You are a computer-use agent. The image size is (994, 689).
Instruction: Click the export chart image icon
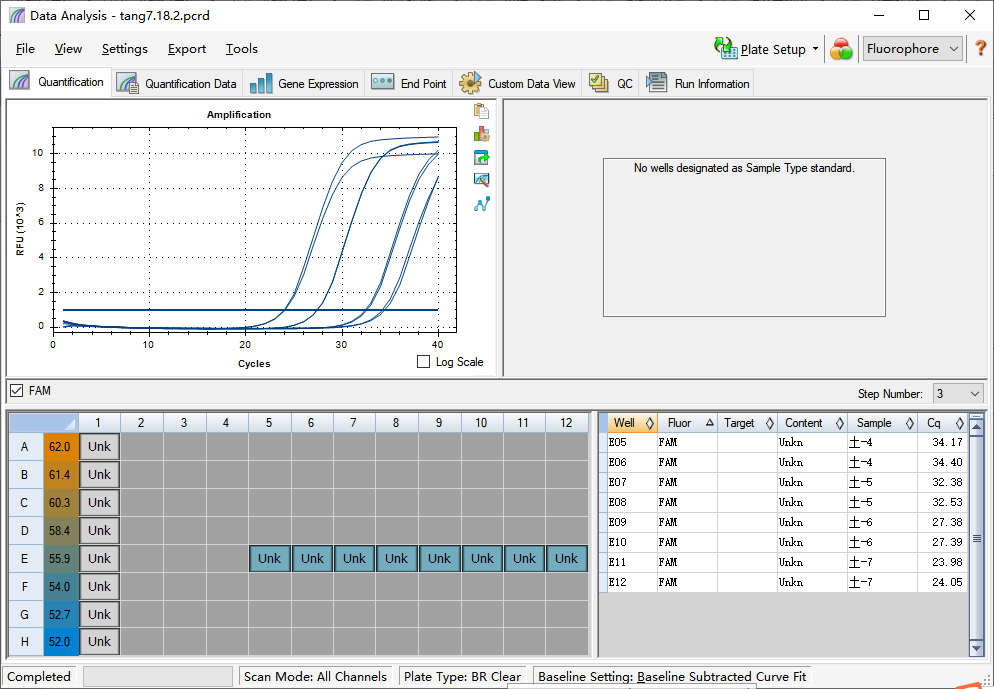pyautogui.click(x=481, y=157)
